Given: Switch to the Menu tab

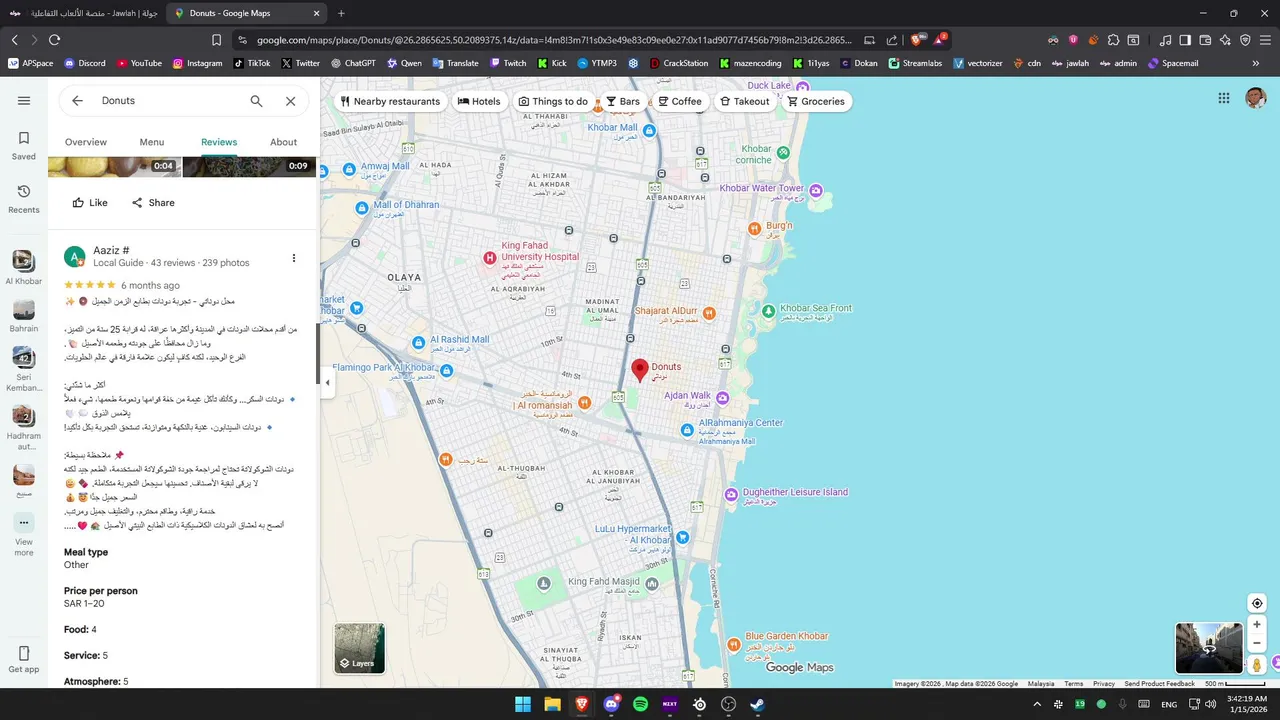Looking at the screenshot, I should coord(152,142).
